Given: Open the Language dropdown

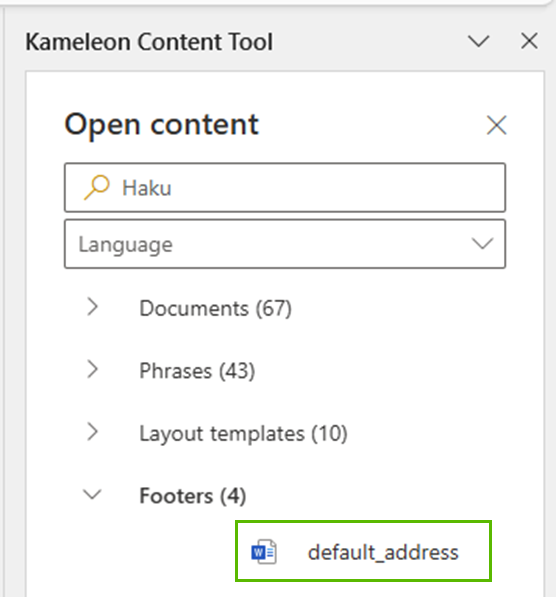Looking at the screenshot, I should (x=285, y=244).
